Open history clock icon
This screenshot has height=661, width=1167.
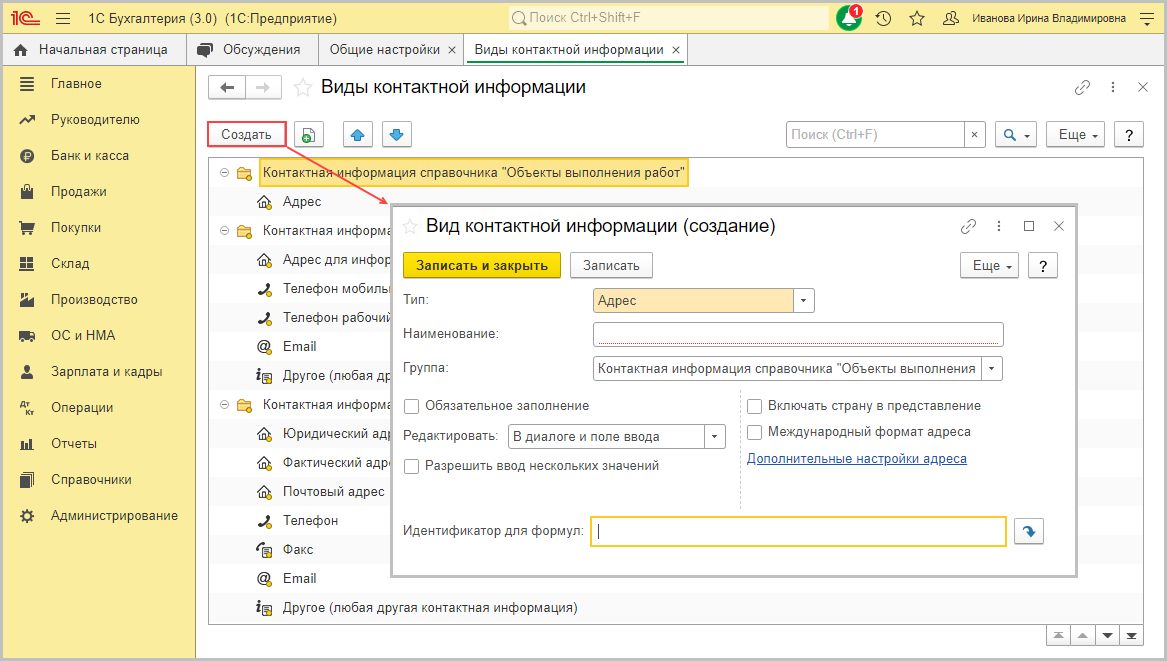coord(883,19)
